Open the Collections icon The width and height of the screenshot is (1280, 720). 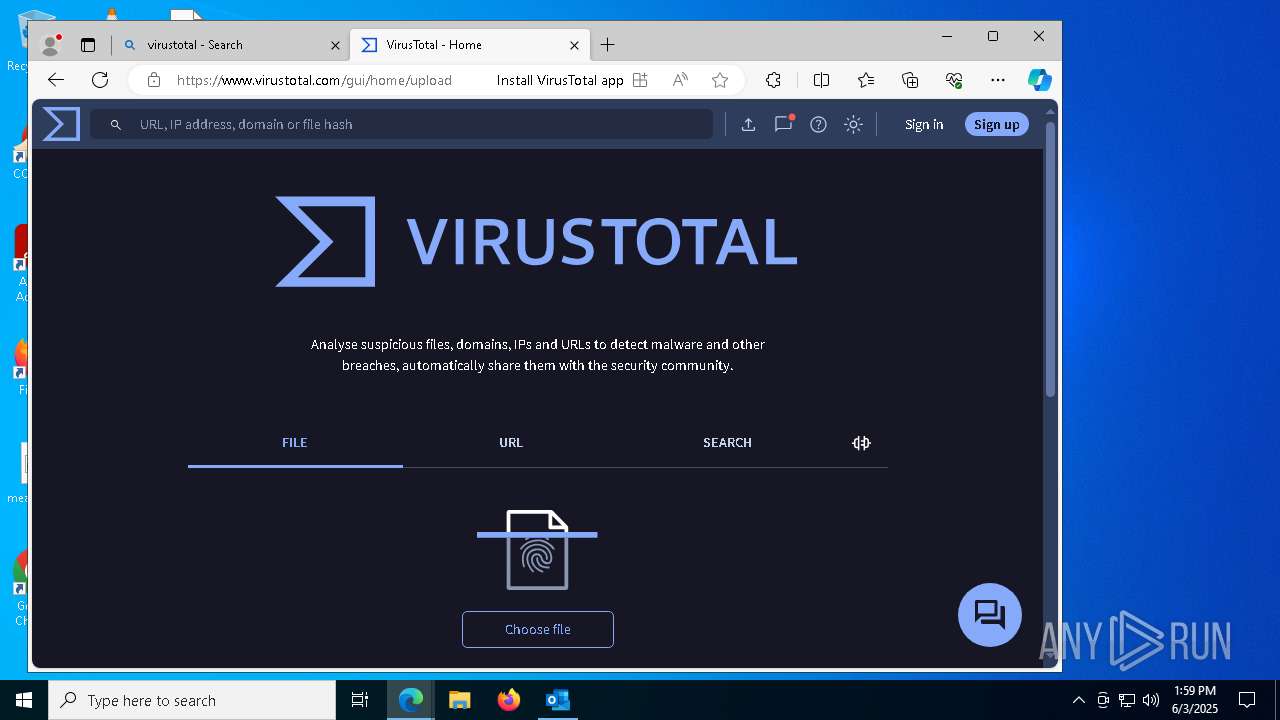[910, 80]
